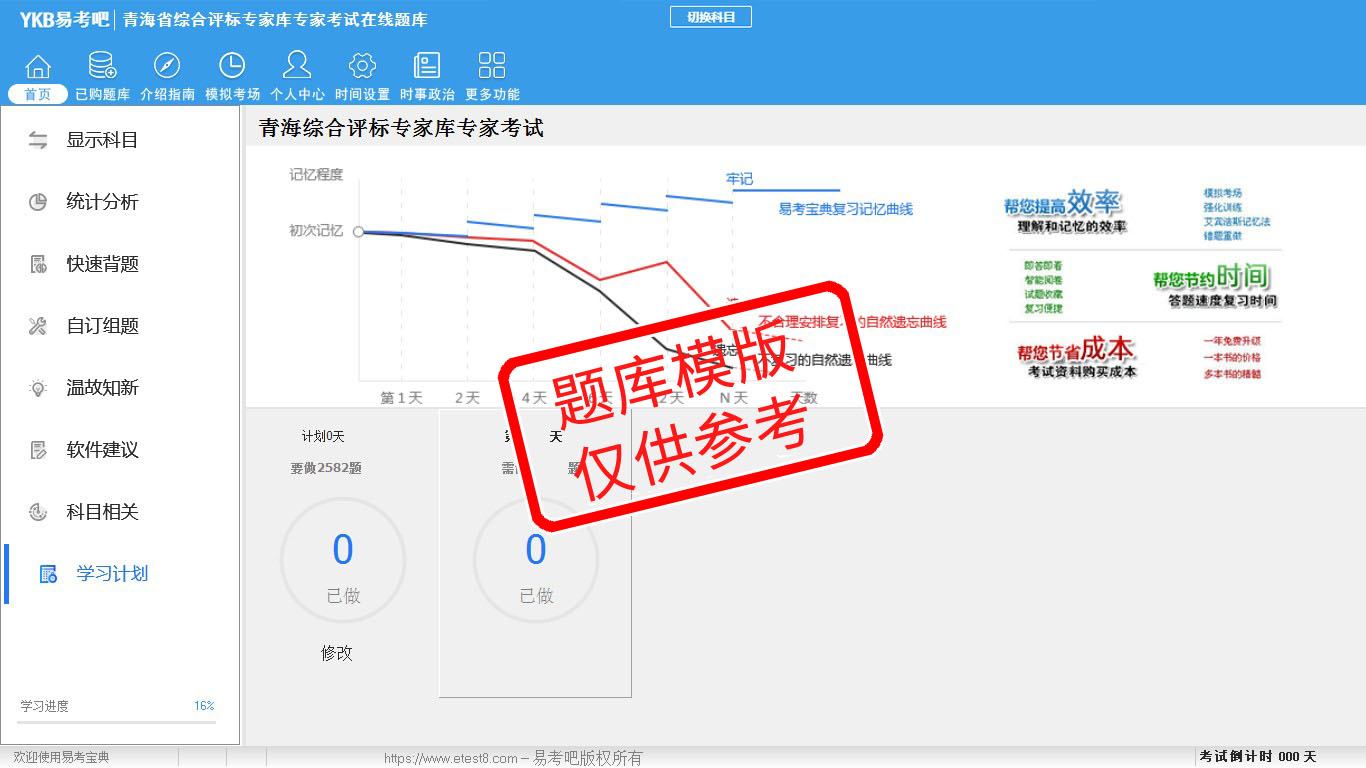Click the 学习进度 progress bar

(x=116, y=721)
